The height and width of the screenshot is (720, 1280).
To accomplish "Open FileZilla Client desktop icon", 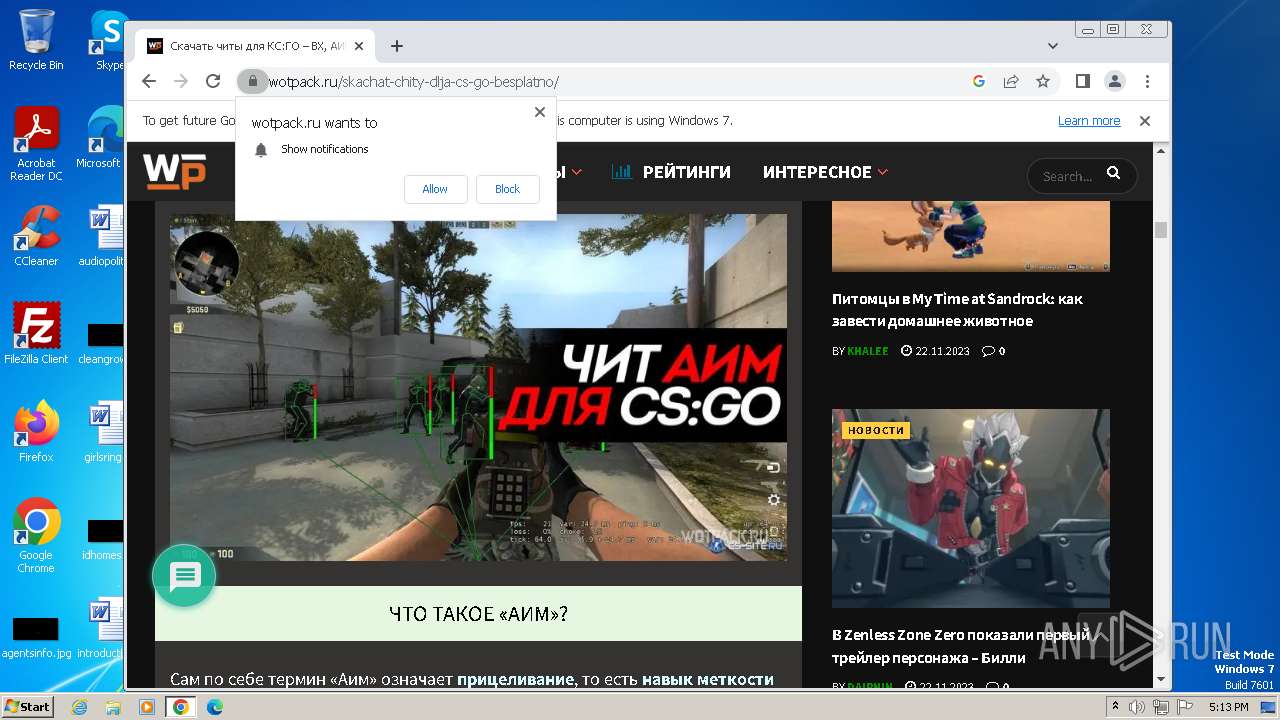I will 36,333.
